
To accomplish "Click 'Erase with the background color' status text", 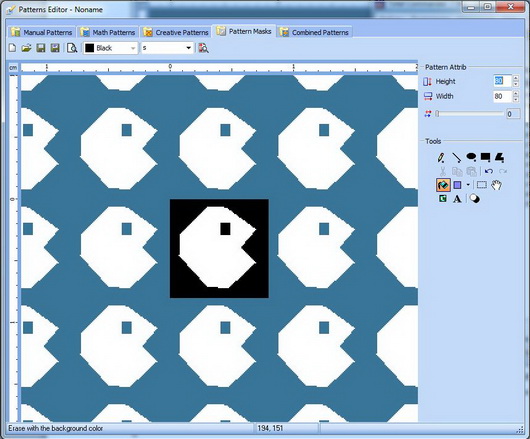I will pos(55,428).
